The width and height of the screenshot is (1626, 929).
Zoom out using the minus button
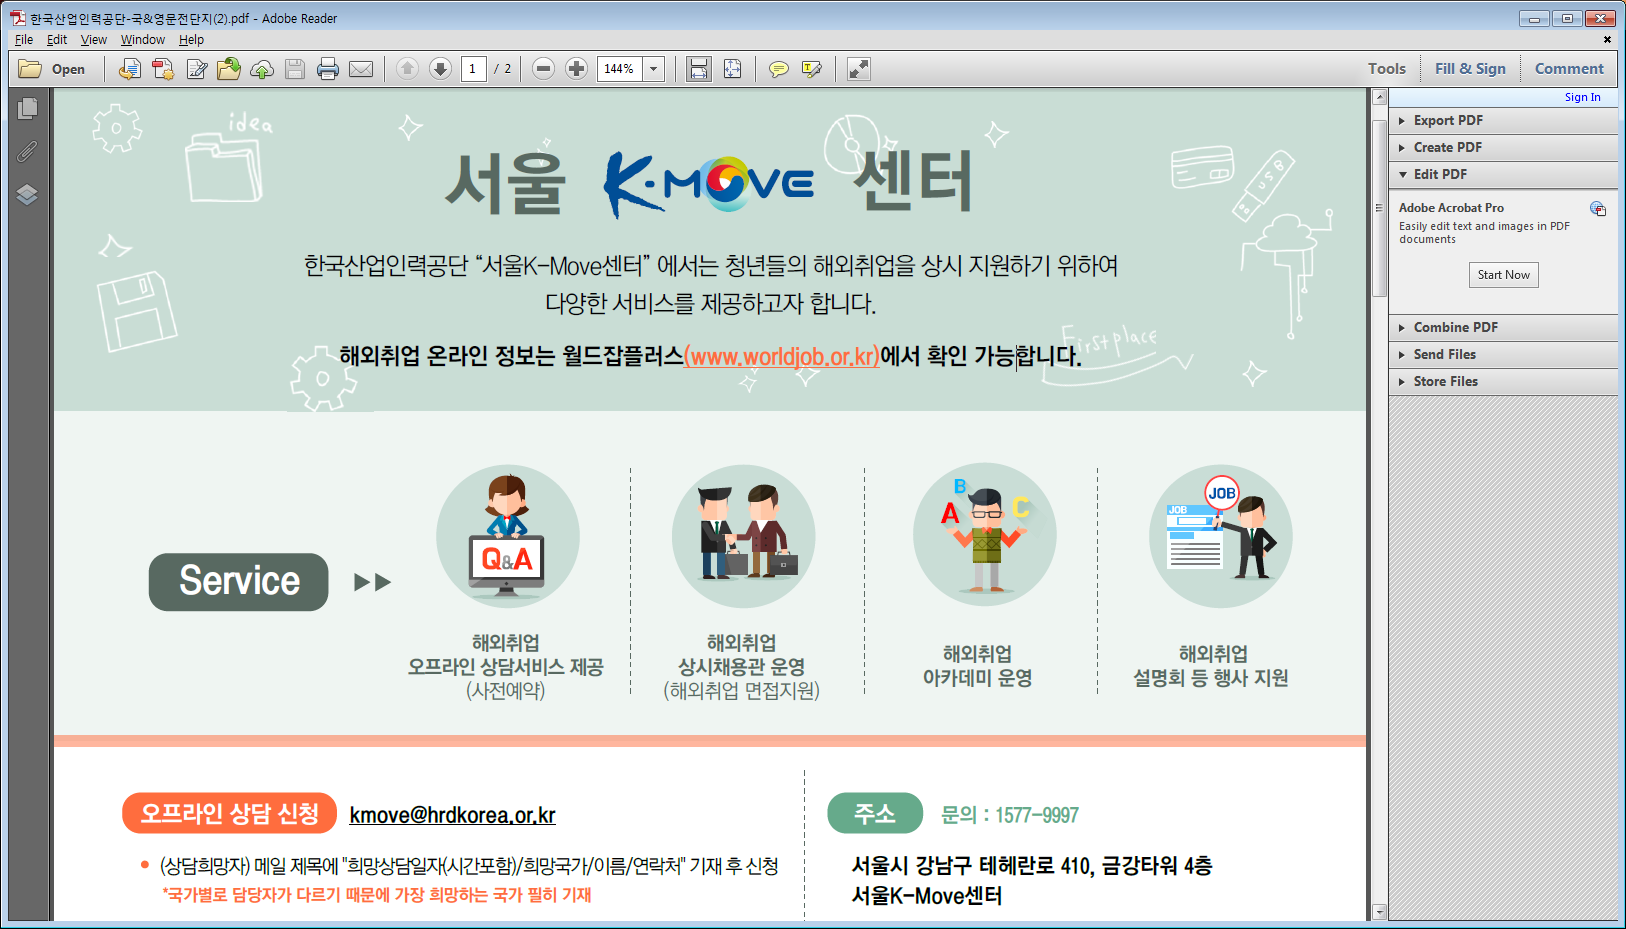[543, 69]
